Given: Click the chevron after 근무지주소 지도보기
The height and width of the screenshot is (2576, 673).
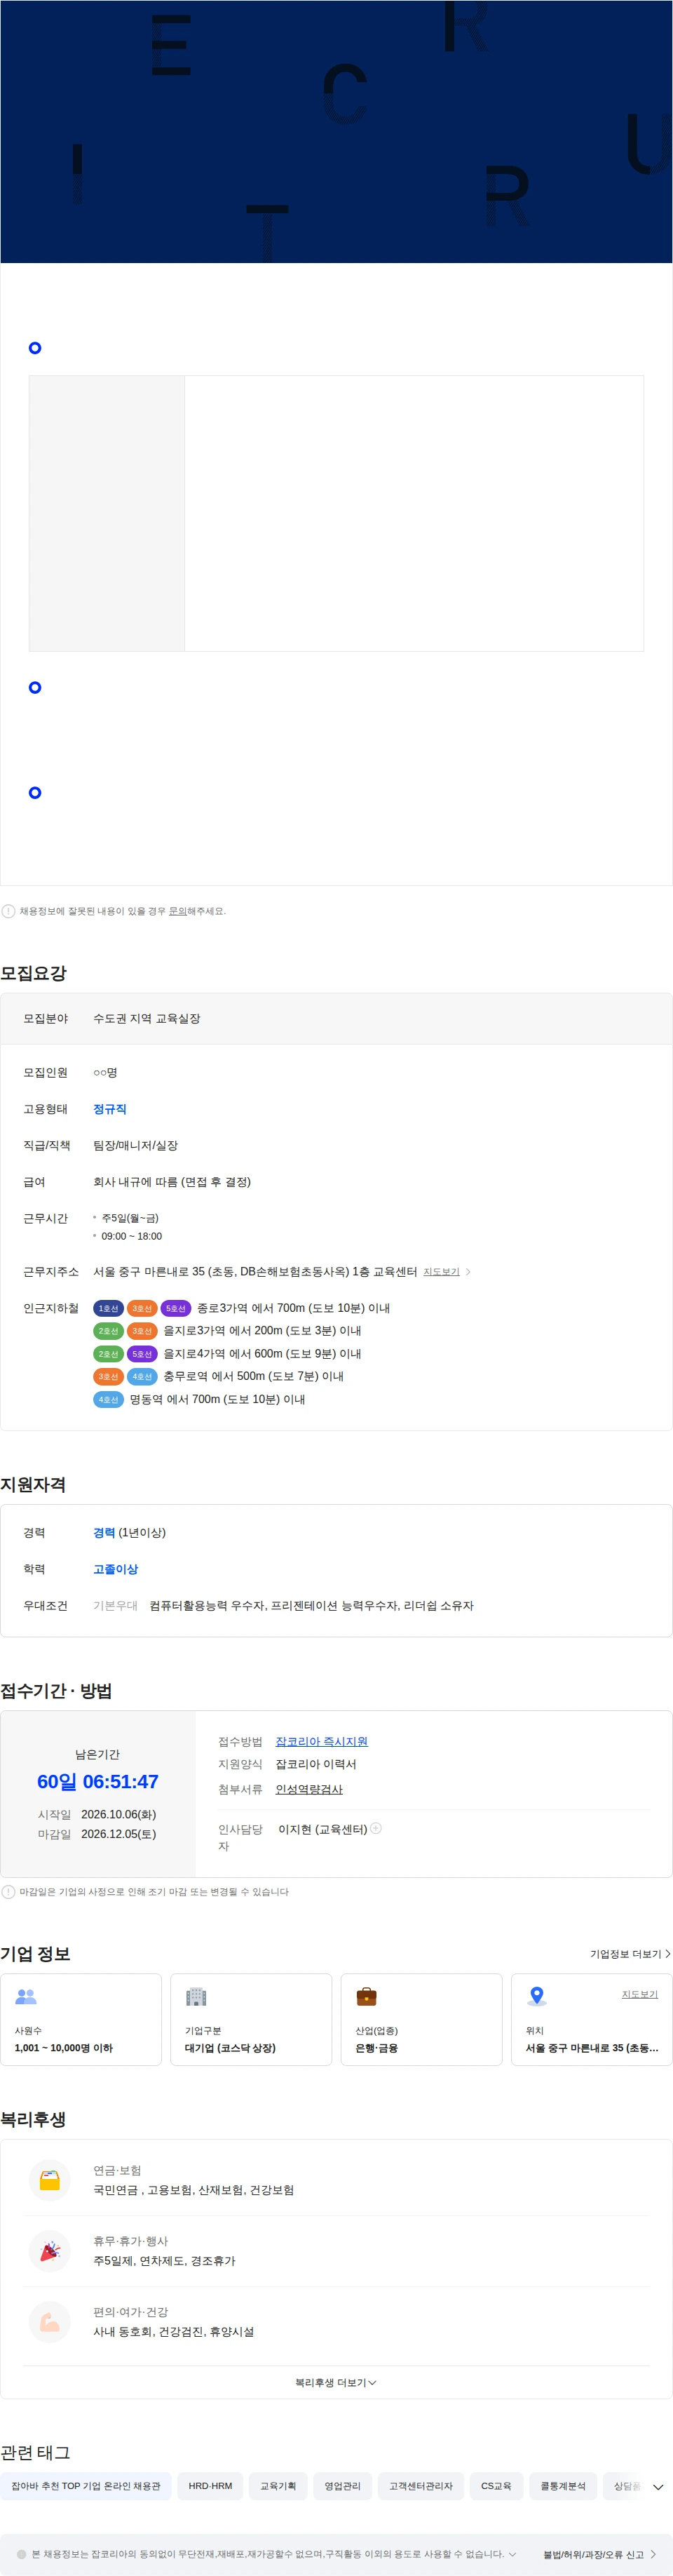Looking at the screenshot, I should pyautogui.click(x=468, y=1272).
